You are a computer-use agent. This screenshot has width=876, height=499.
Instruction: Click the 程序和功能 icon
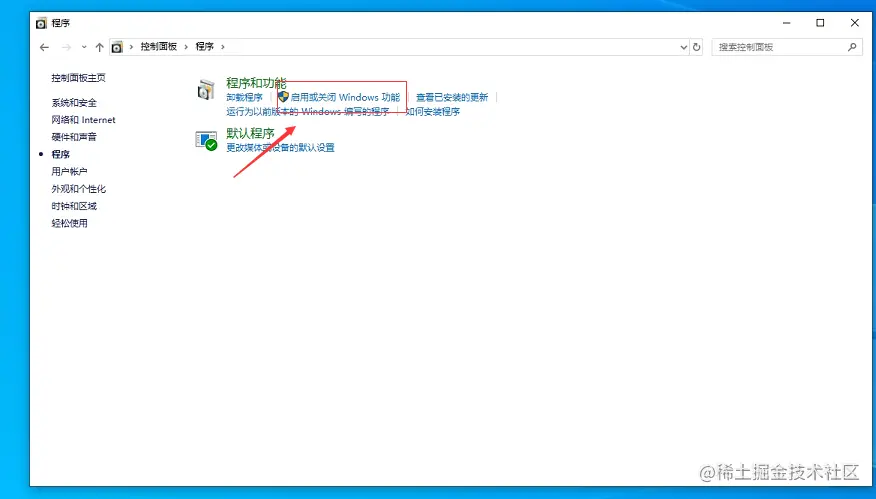[206, 89]
